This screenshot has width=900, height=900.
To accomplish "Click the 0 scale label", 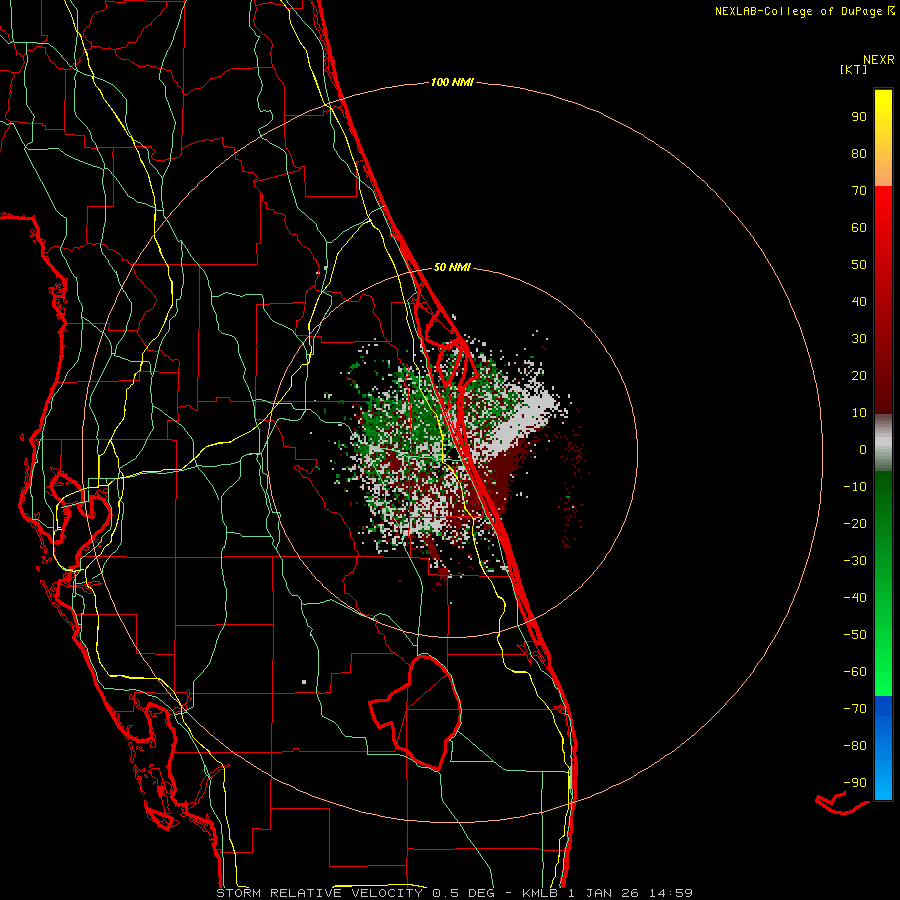I will [863, 449].
